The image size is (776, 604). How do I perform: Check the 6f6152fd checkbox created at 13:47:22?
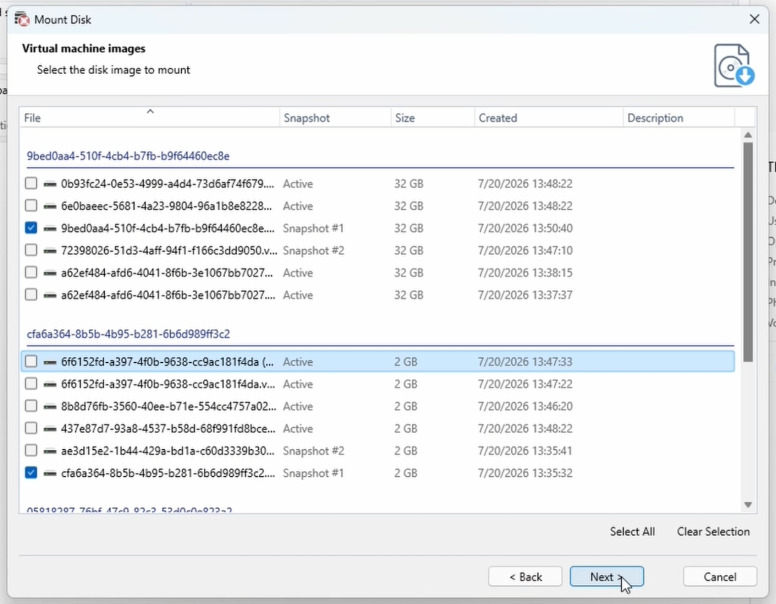[31, 384]
